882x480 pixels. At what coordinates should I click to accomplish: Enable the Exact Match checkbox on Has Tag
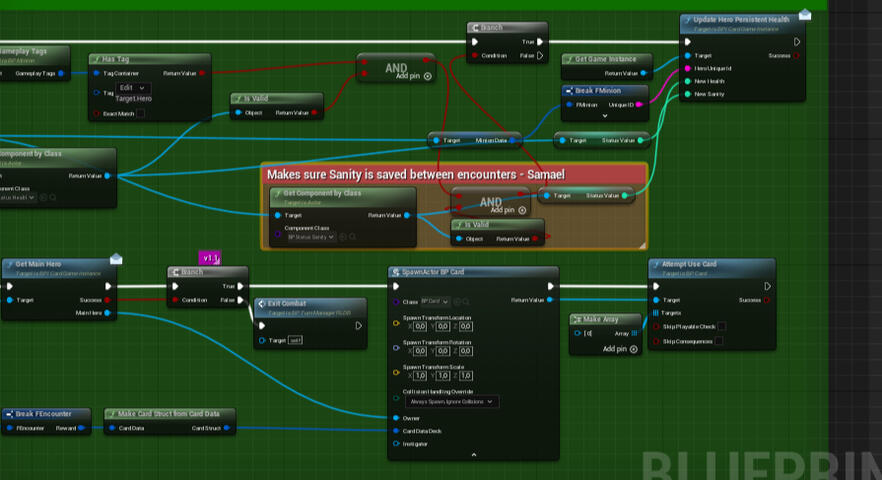click(x=140, y=114)
